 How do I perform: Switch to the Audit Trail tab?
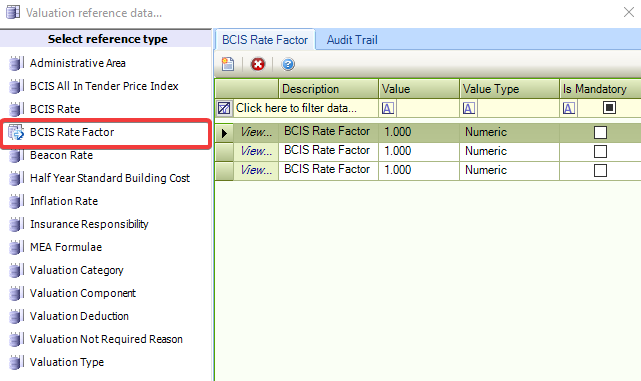pyautogui.click(x=352, y=40)
